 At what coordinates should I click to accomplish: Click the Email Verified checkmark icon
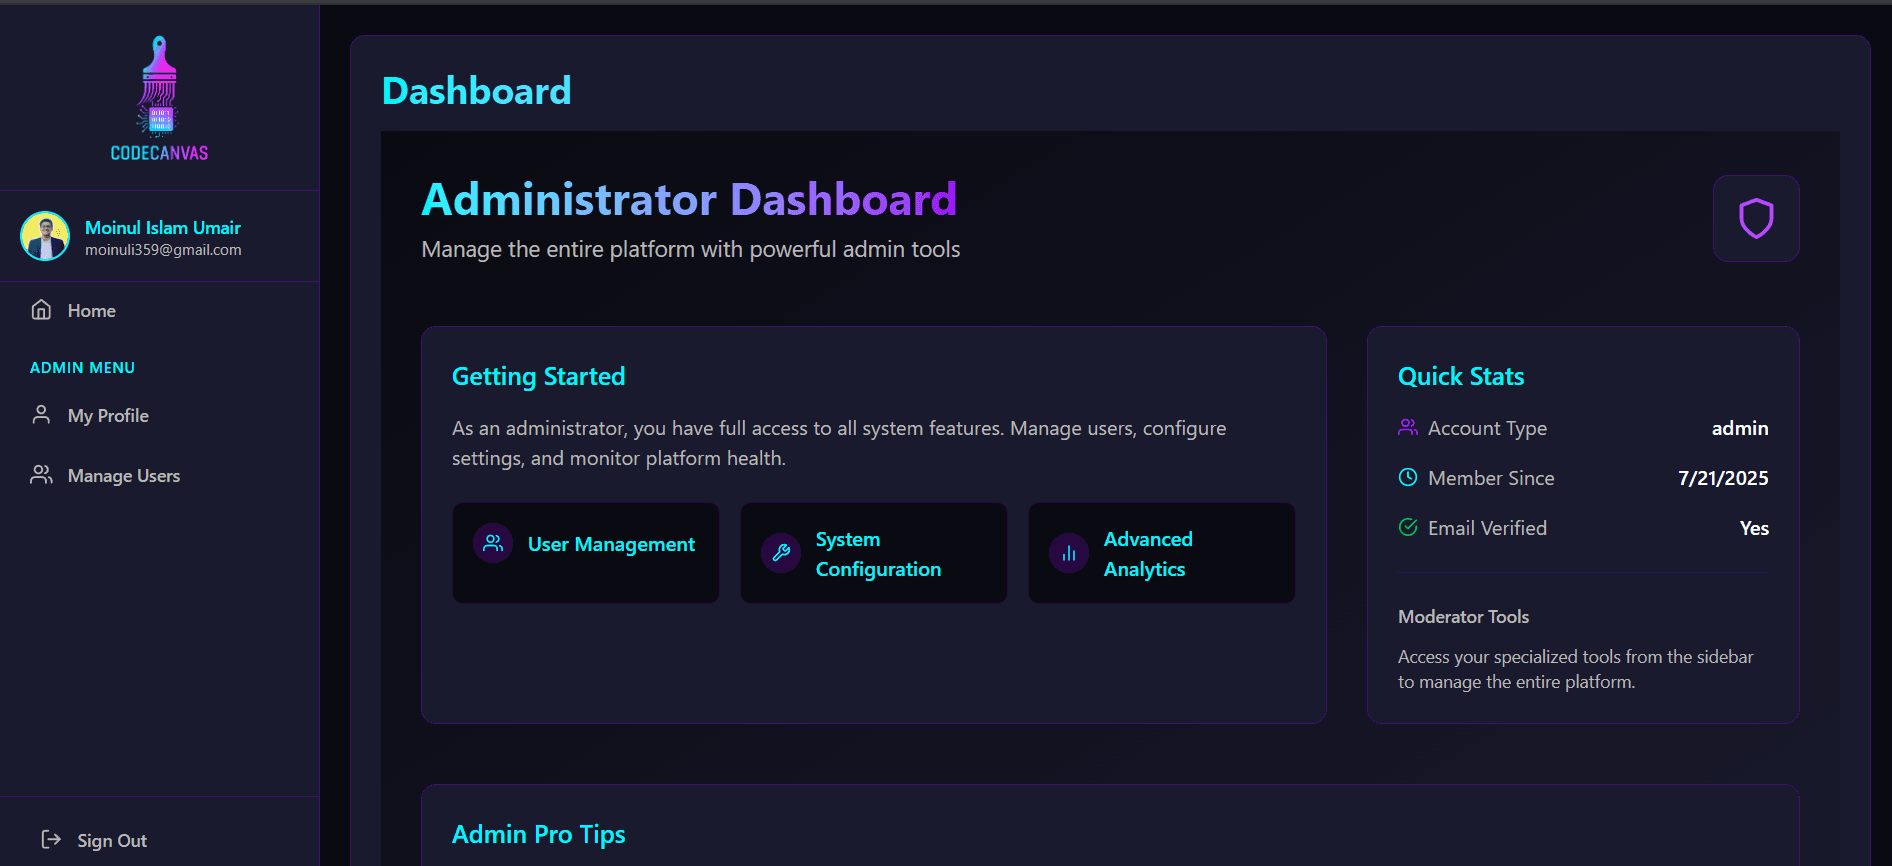pos(1408,528)
